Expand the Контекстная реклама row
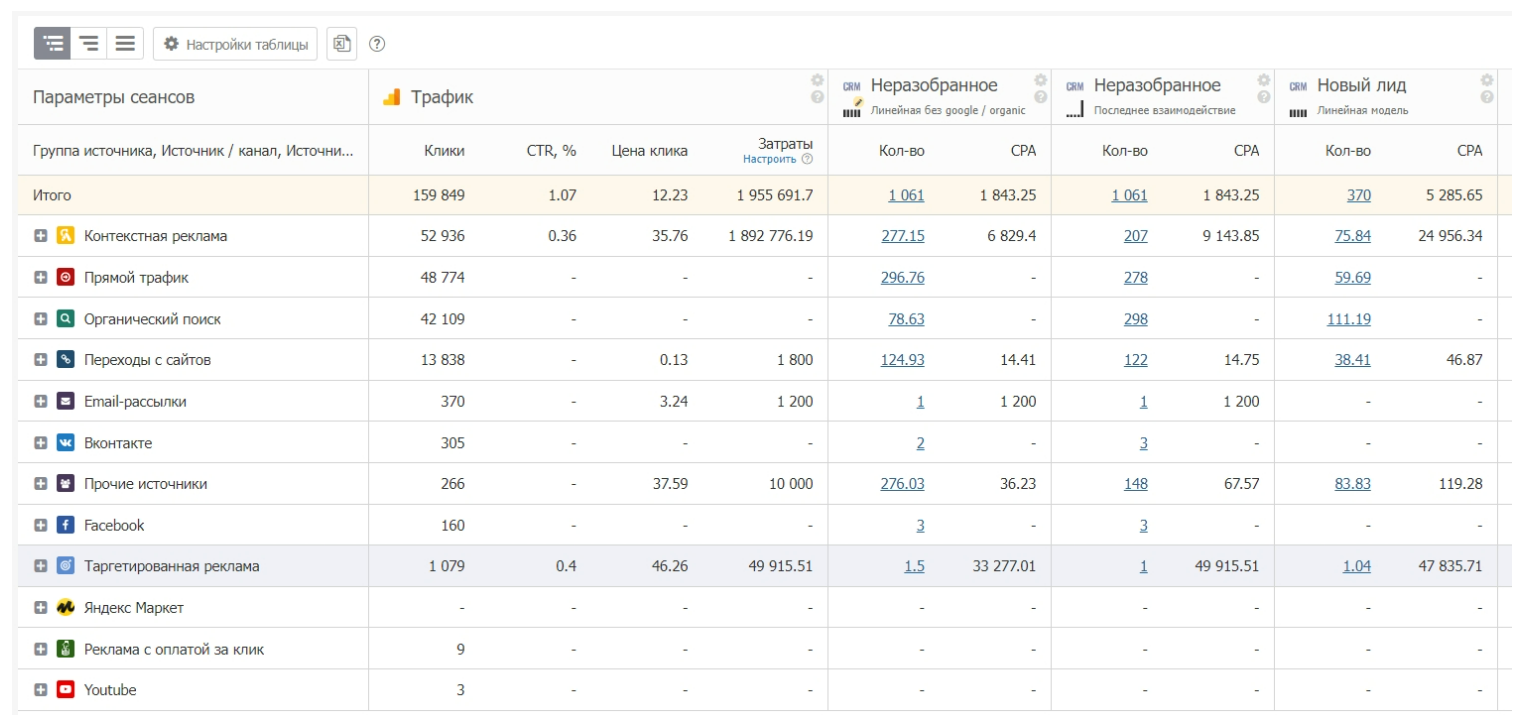Image resolution: width=1514 pixels, height=715 pixels. click(x=41, y=236)
